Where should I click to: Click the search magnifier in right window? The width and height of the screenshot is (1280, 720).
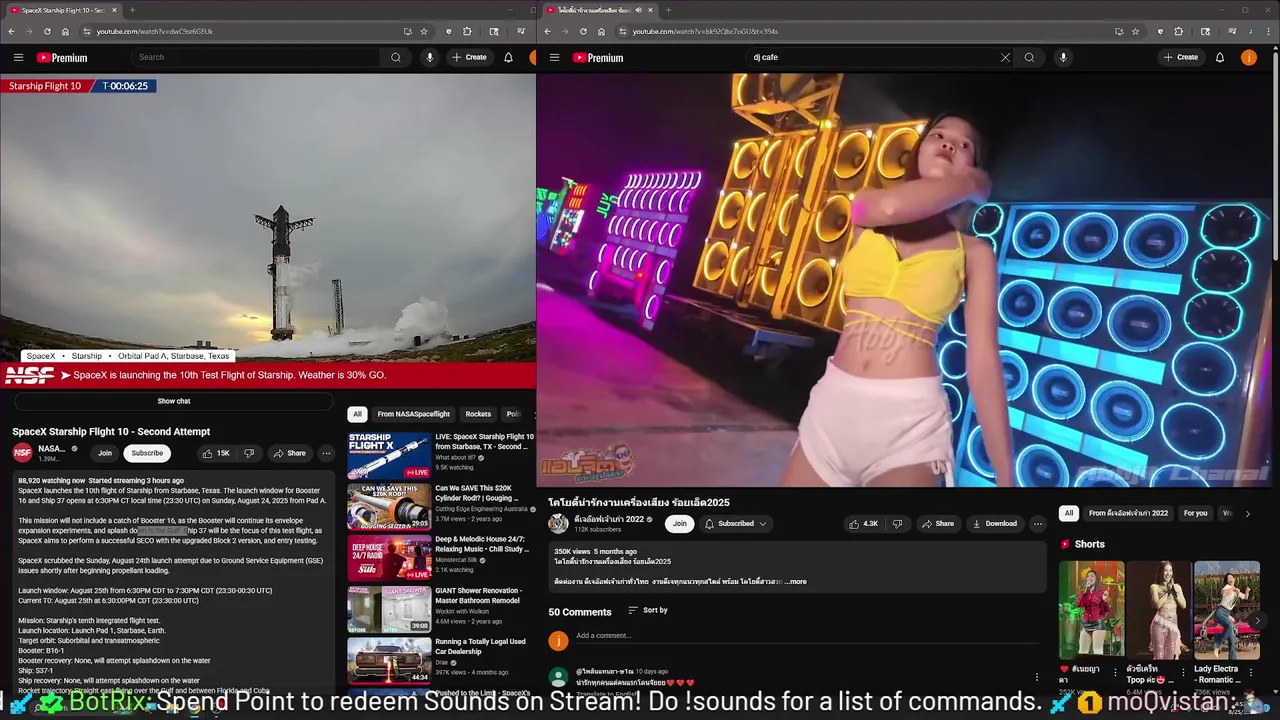[1029, 57]
